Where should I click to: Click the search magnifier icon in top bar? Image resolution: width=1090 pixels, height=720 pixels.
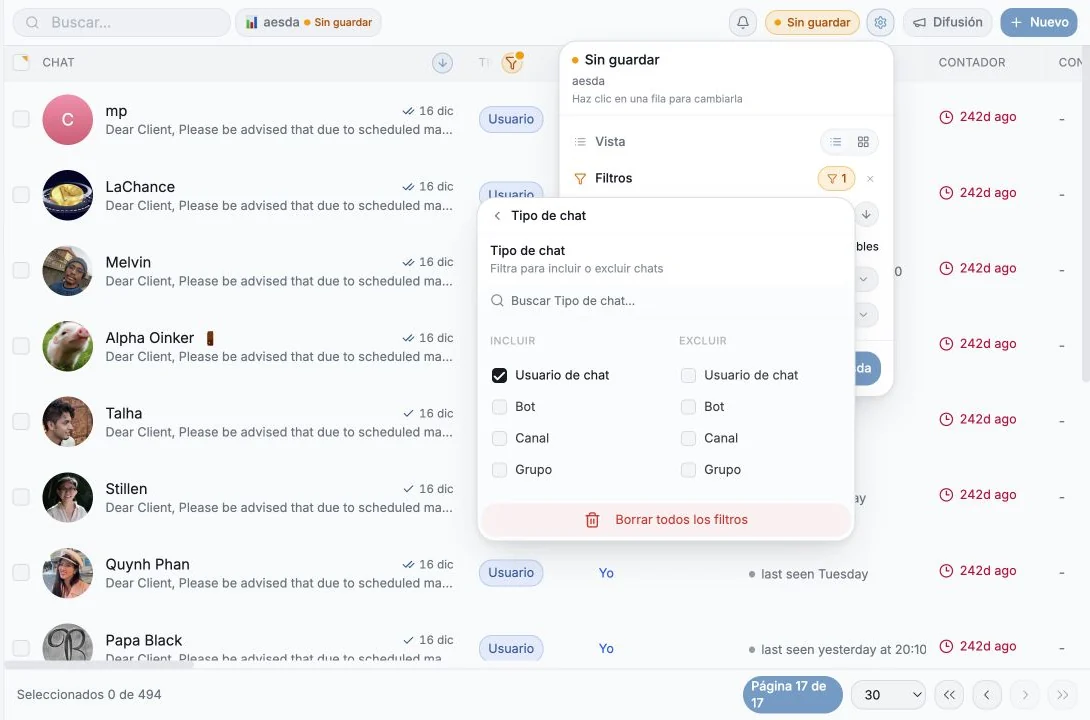click(x=32, y=22)
